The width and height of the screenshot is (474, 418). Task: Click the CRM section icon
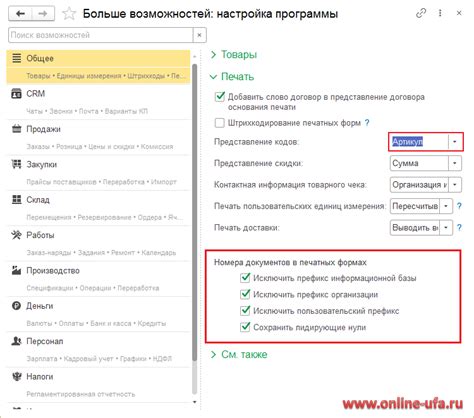pyautogui.click(x=16, y=93)
